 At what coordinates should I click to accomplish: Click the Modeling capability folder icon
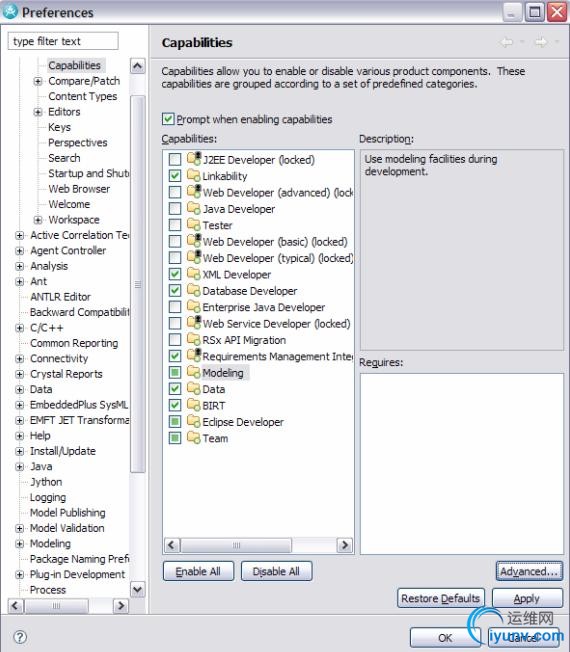coord(194,373)
